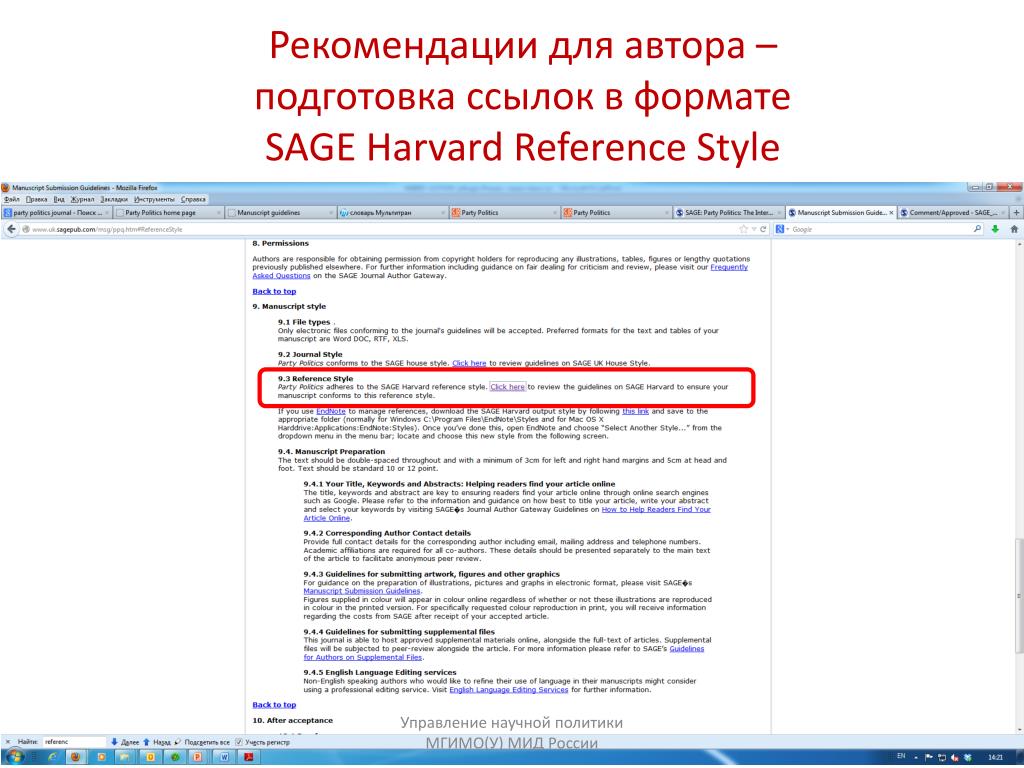
Task: Open the search engine selector dropdown
Action: [x=782, y=229]
